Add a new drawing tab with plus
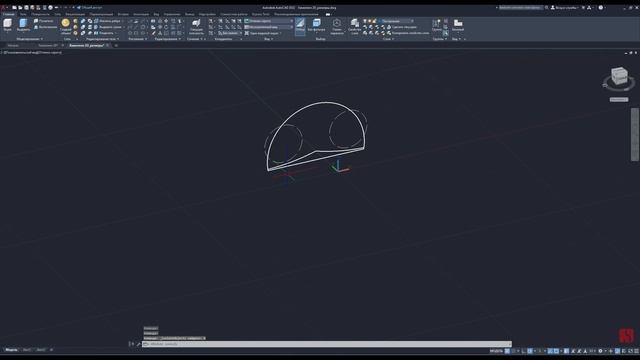 tap(116, 46)
